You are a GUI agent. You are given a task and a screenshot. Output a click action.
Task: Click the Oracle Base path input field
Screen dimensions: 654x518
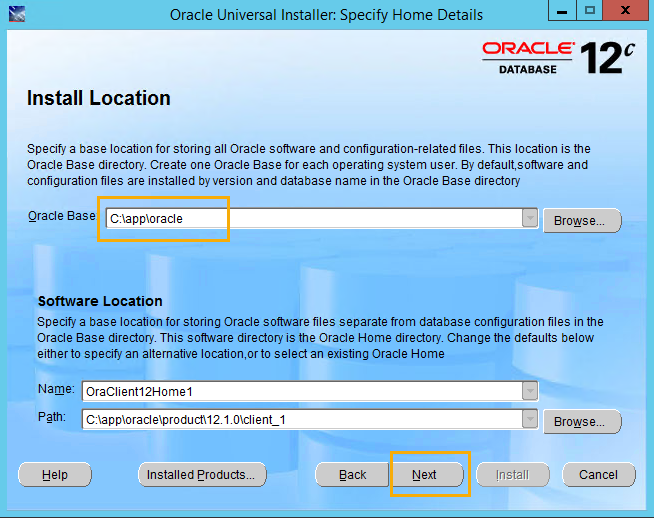pos(314,219)
